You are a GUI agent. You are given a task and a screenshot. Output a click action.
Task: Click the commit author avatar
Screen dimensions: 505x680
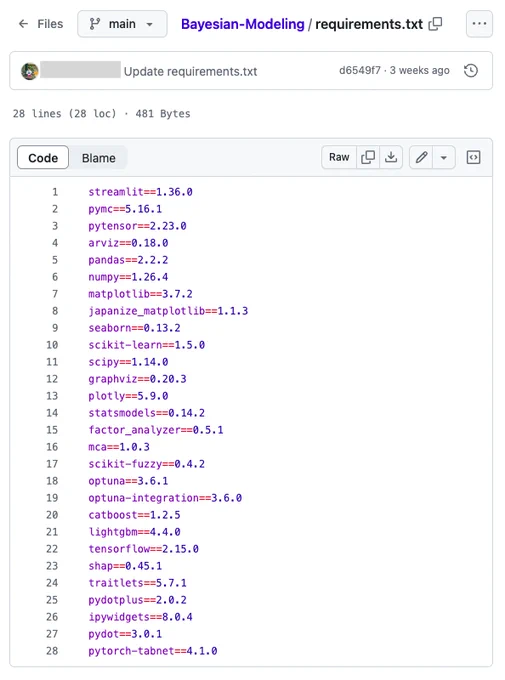(30, 71)
